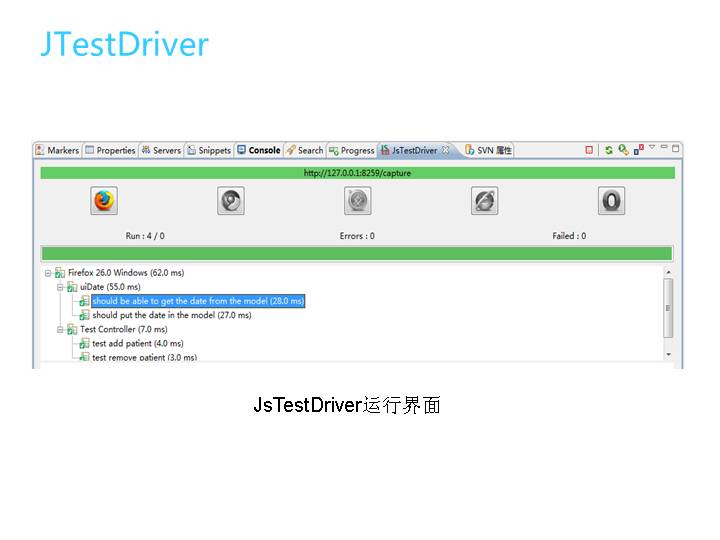
Task: Click the Chrome browser capture icon
Action: tap(231, 201)
